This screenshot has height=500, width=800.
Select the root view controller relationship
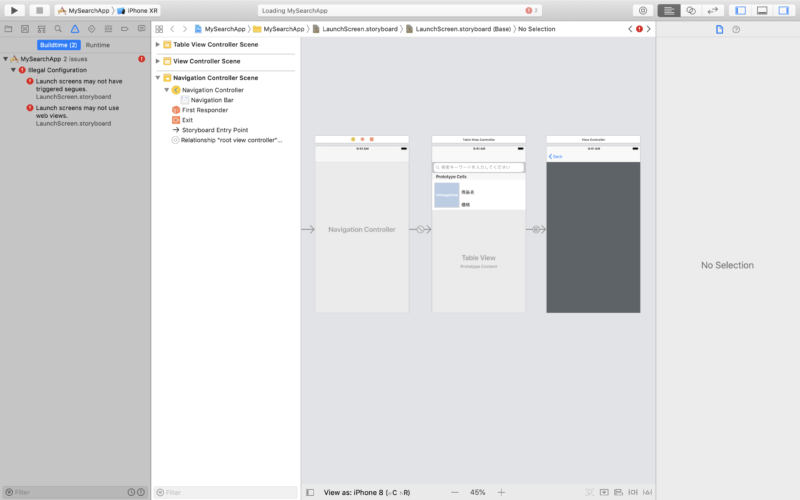pyautogui.click(x=231, y=140)
